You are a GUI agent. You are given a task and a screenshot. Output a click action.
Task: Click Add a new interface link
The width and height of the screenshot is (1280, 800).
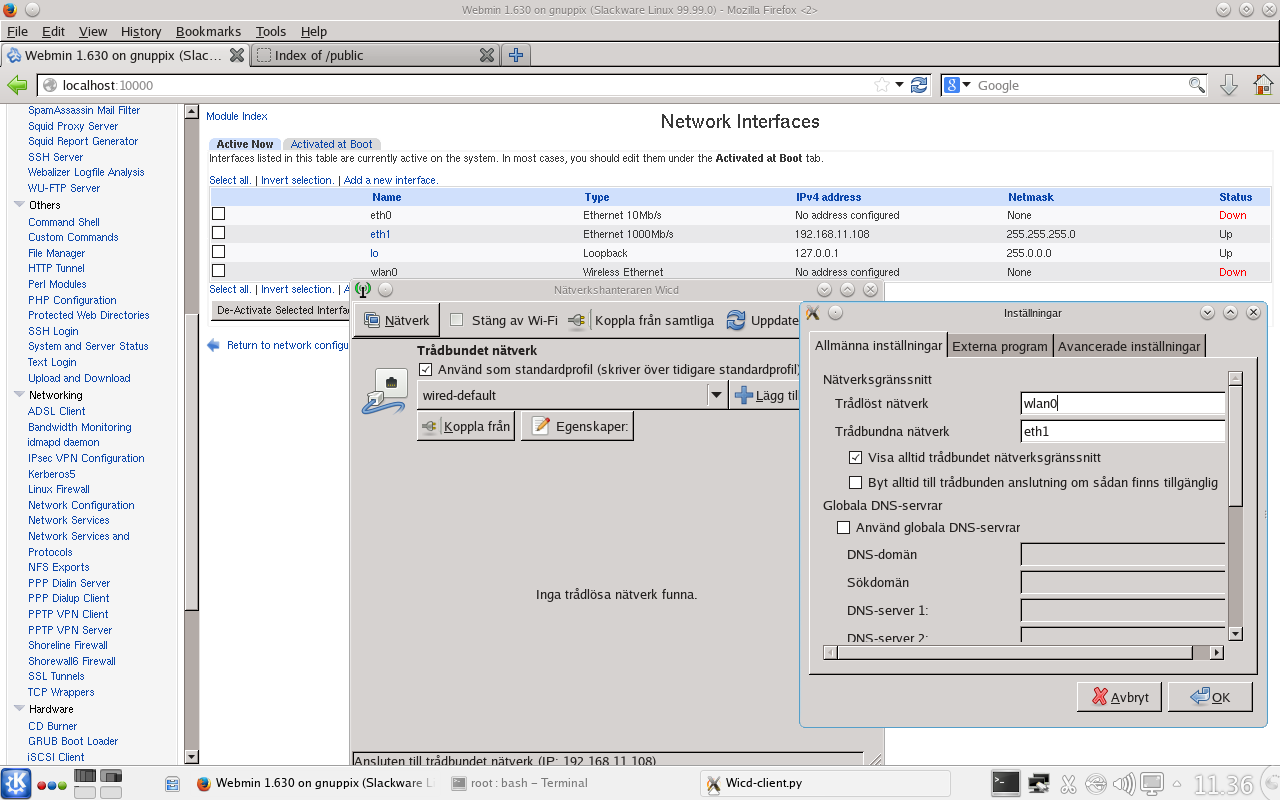pyautogui.click(x=391, y=180)
